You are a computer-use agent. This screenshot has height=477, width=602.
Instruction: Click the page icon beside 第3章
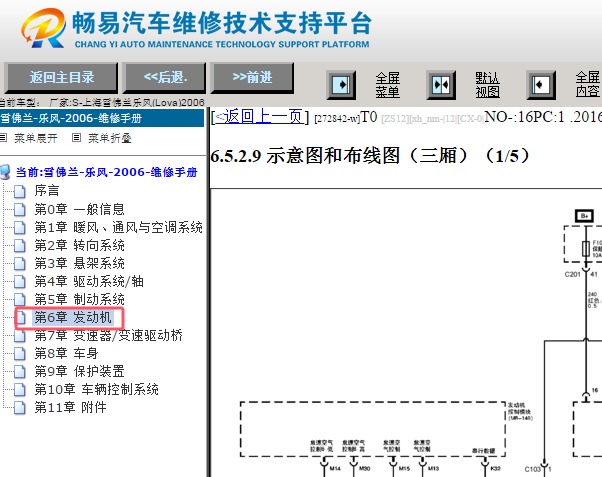20,263
